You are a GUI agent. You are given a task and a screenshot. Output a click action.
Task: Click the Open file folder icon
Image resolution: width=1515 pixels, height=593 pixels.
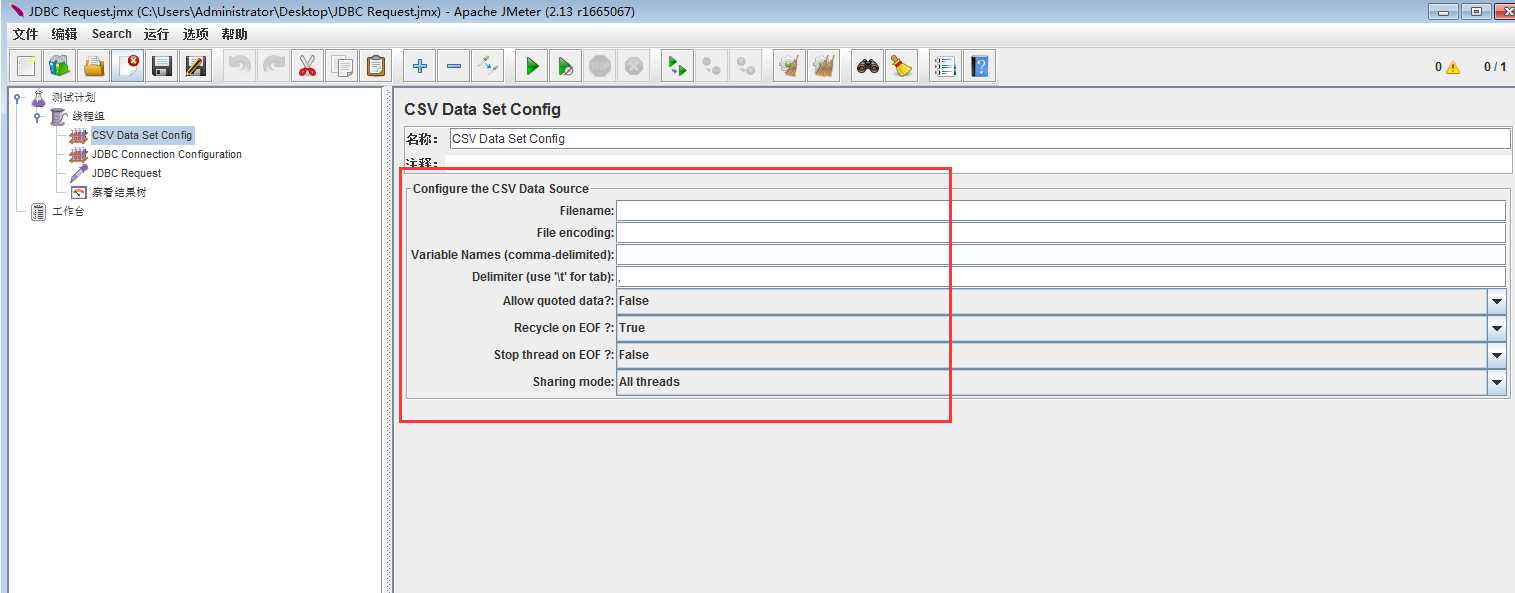point(94,66)
